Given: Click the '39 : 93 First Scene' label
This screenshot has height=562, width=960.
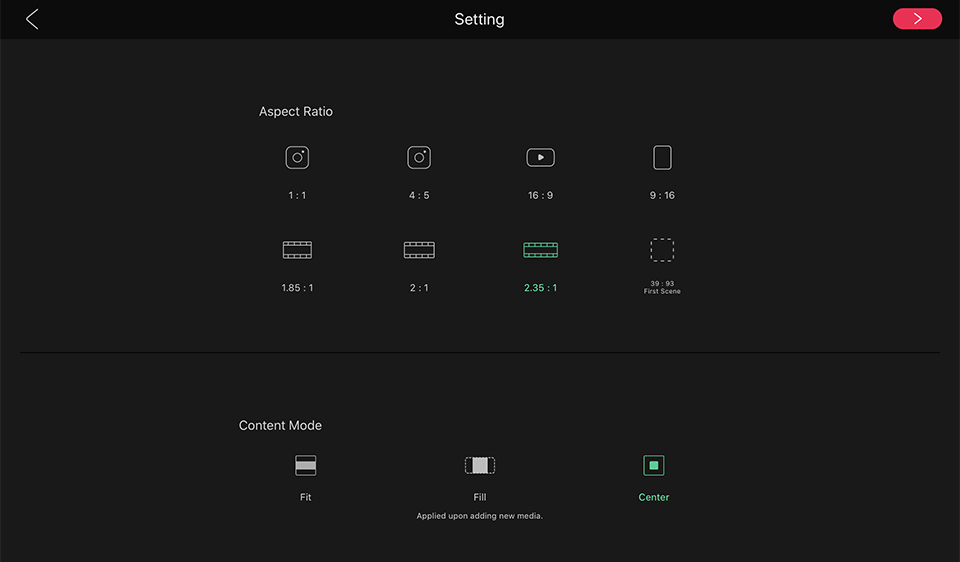Looking at the screenshot, I should (x=662, y=287).
